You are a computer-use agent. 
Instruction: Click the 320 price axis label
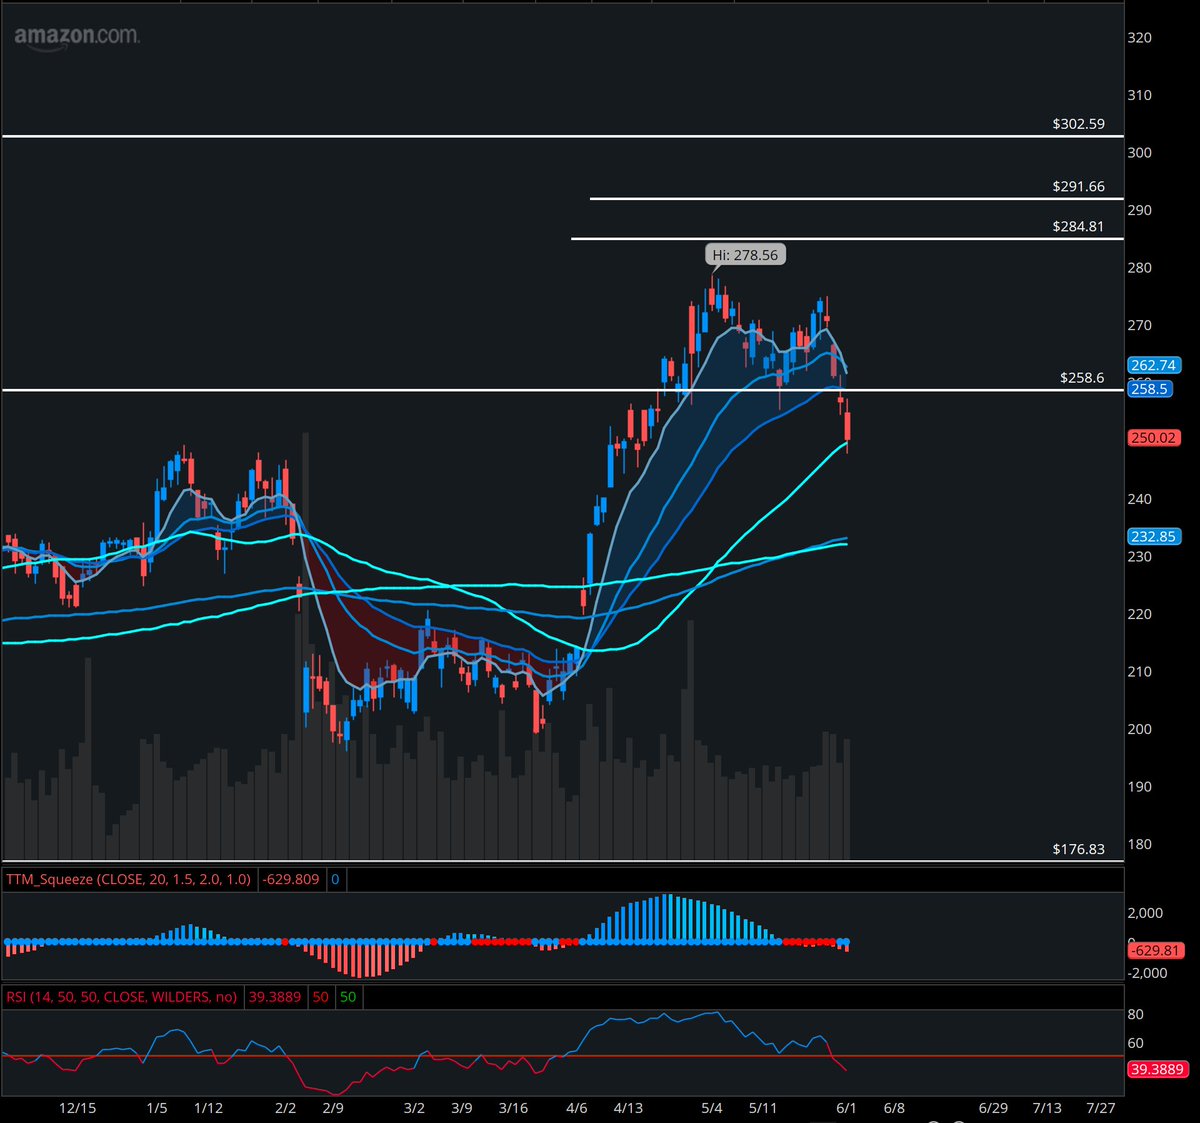click(1140, 37)
